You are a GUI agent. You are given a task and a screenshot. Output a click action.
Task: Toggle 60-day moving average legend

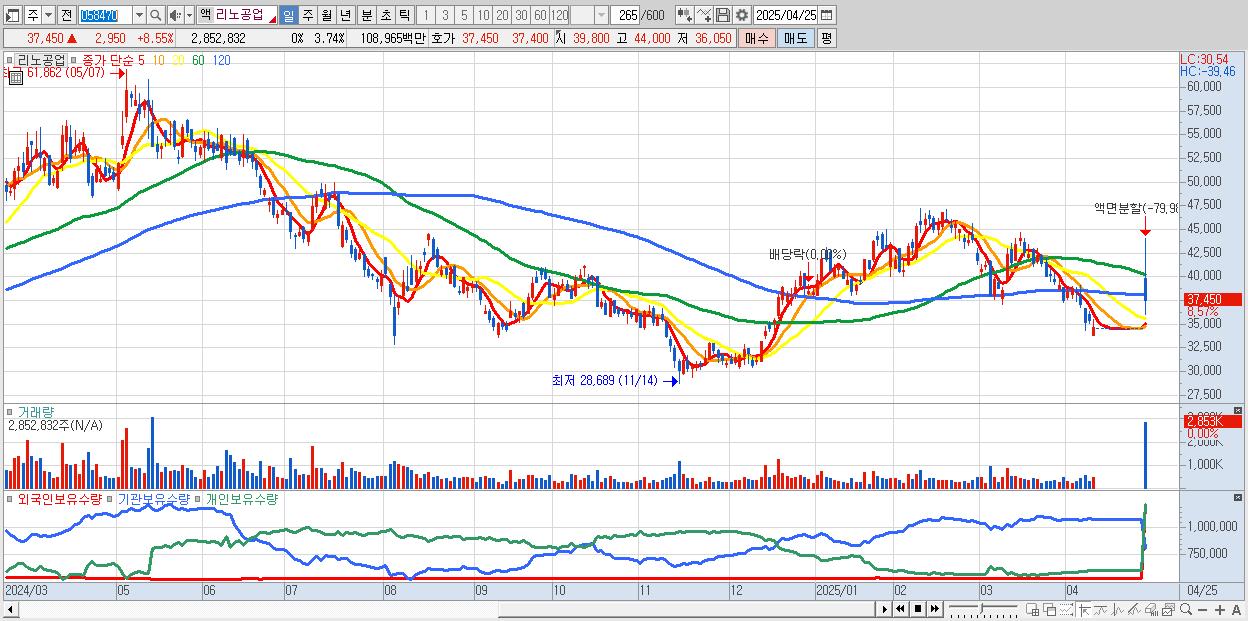(198, 61)
